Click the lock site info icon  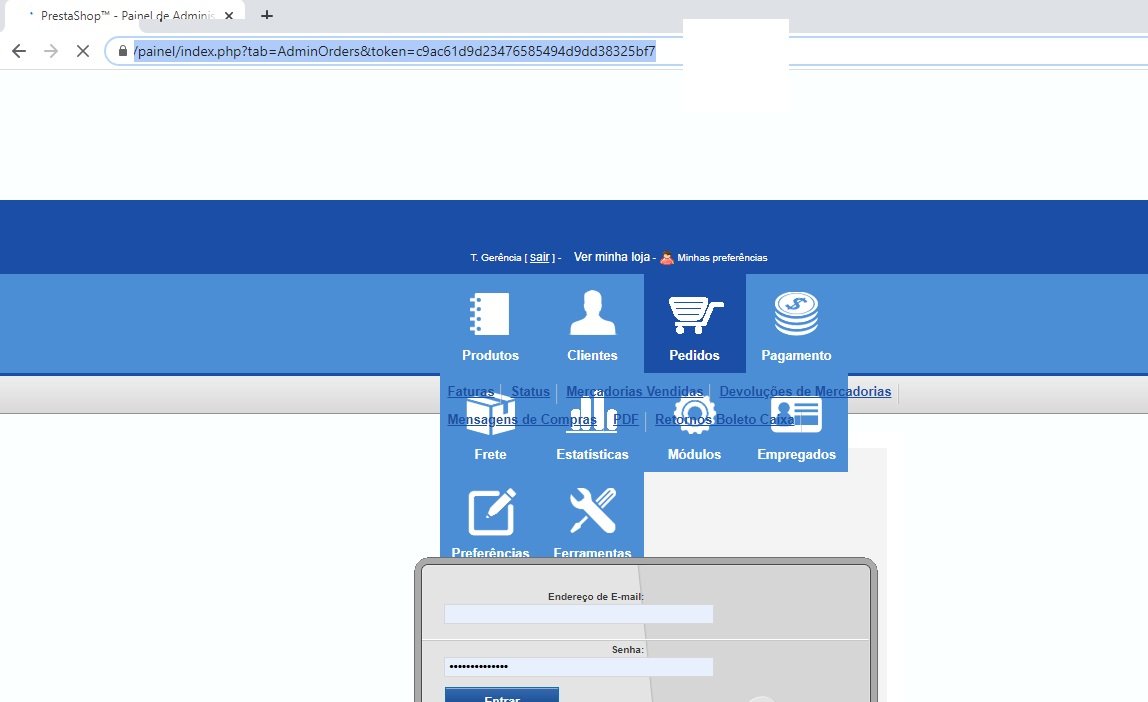pos(123,51)
